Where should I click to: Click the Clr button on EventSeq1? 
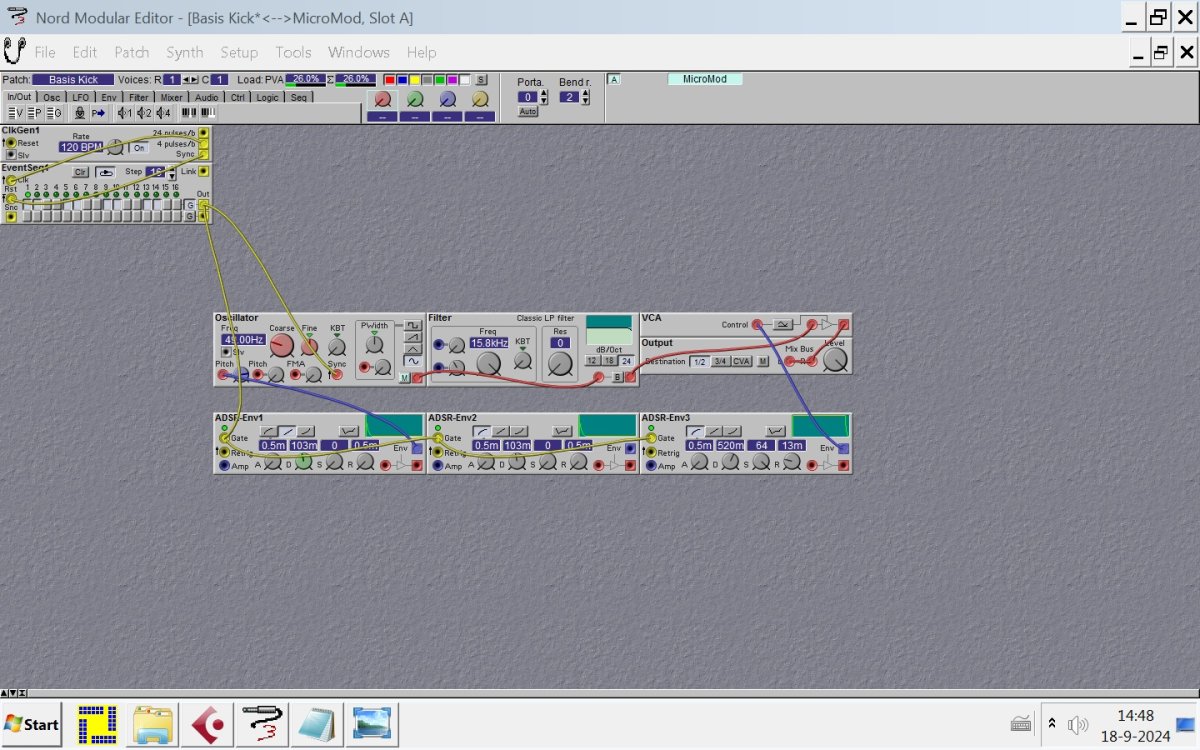pyautogui.click(x=80, y=172)
